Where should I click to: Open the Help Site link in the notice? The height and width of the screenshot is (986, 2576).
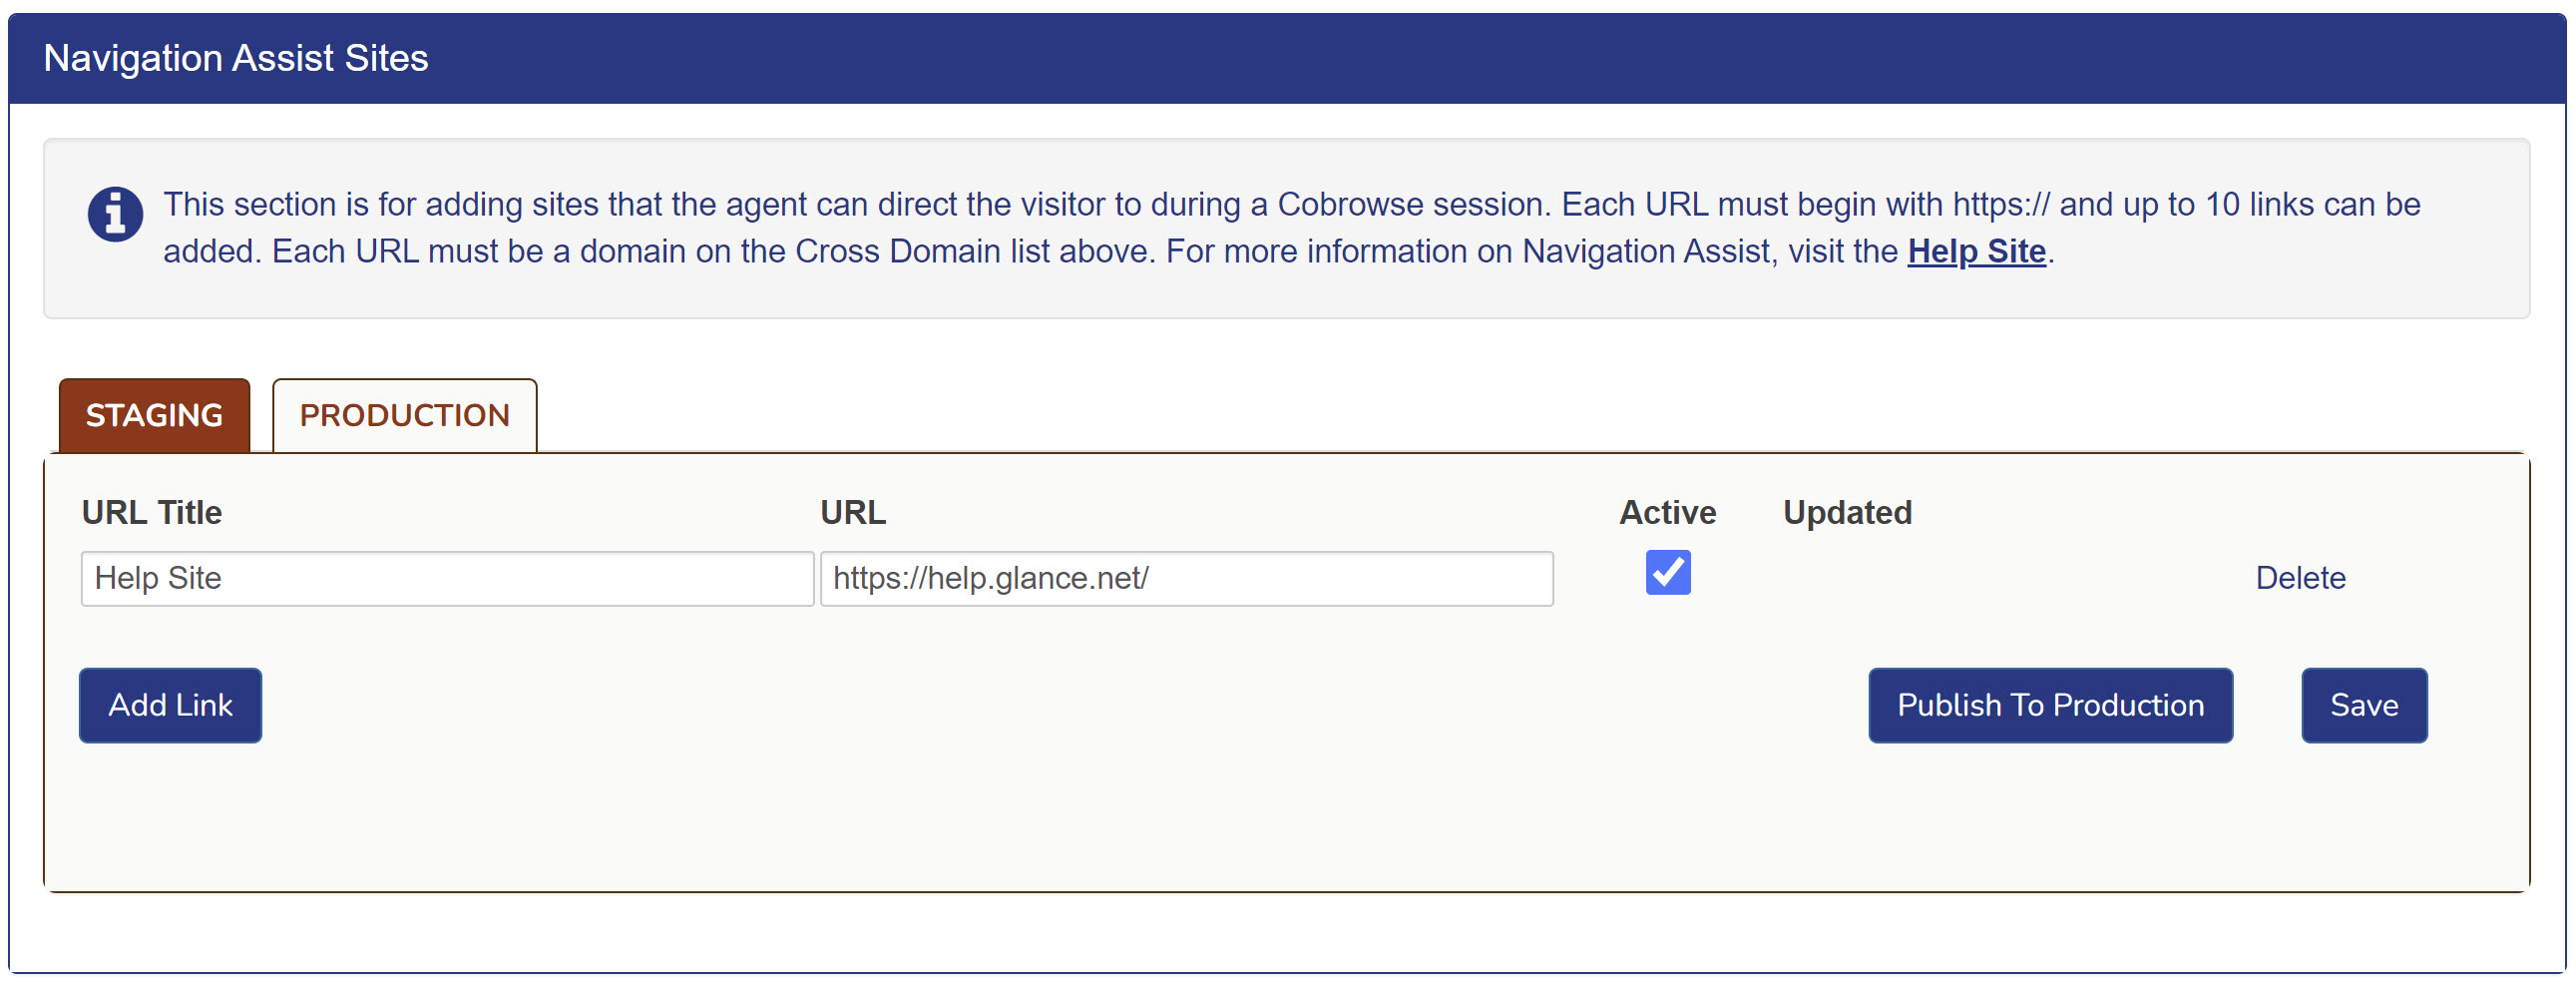[x=1975, y=251]
